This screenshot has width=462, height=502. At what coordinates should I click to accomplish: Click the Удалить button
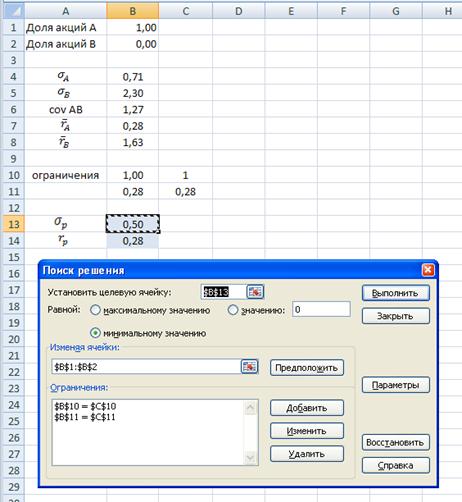(307, 454)
